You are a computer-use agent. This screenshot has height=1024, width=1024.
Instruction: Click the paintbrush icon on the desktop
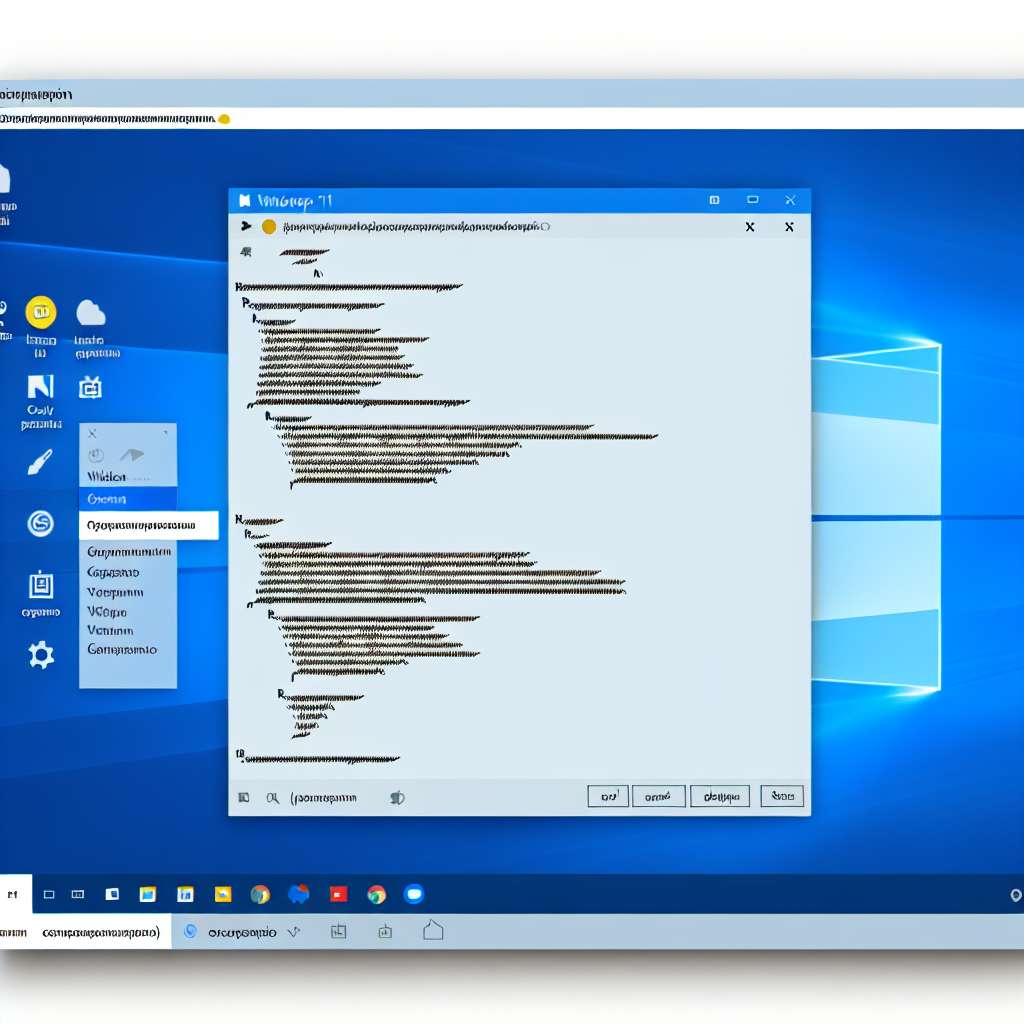40,462
